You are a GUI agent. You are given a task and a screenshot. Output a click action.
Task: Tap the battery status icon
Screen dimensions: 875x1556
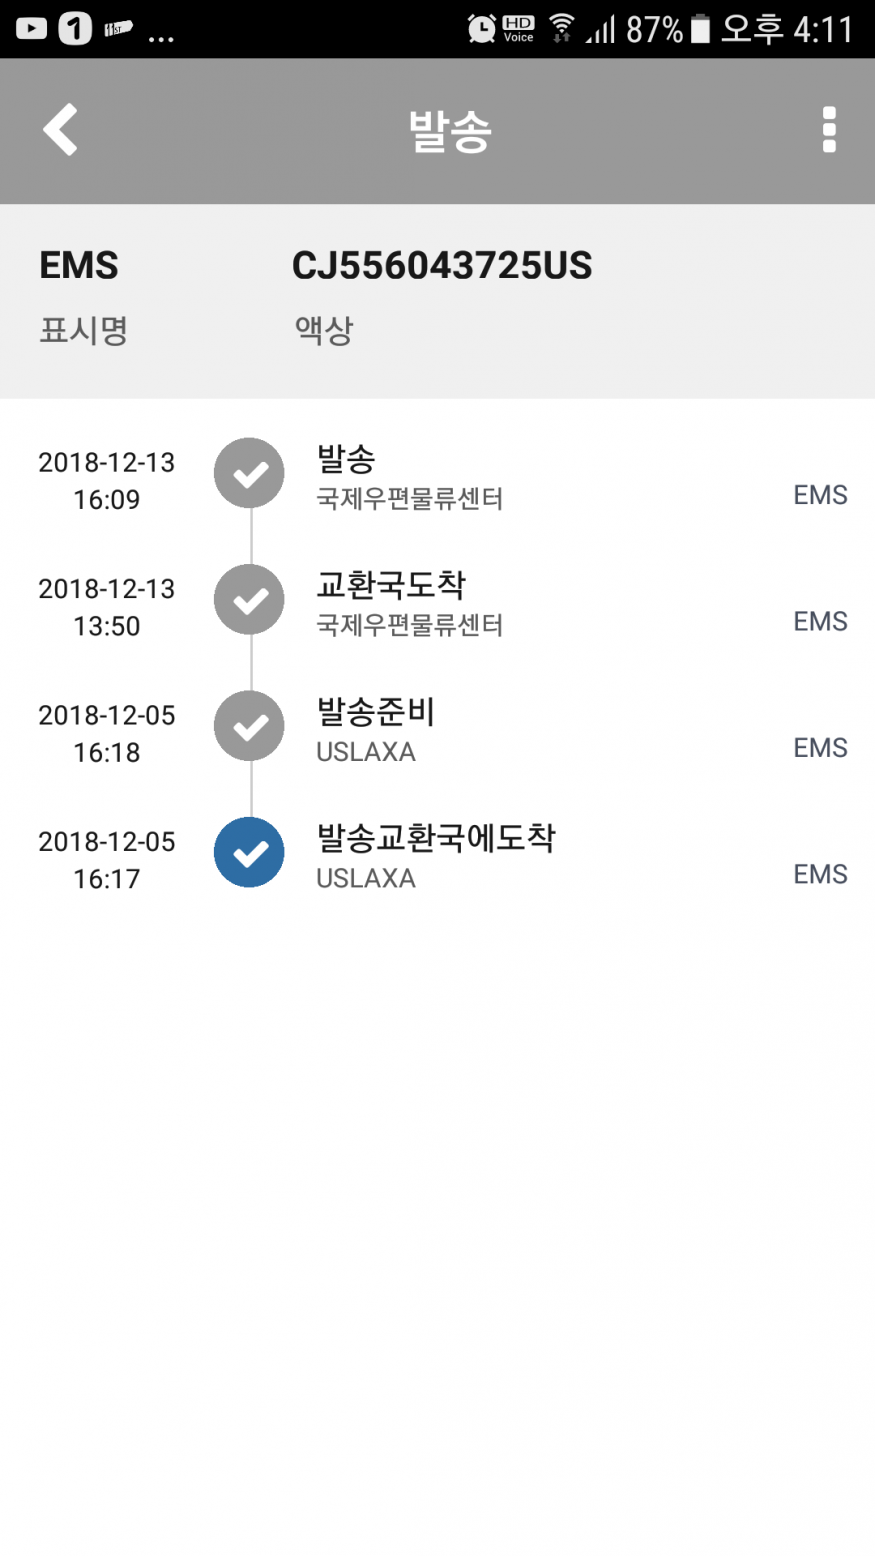[x=701, y=29]
